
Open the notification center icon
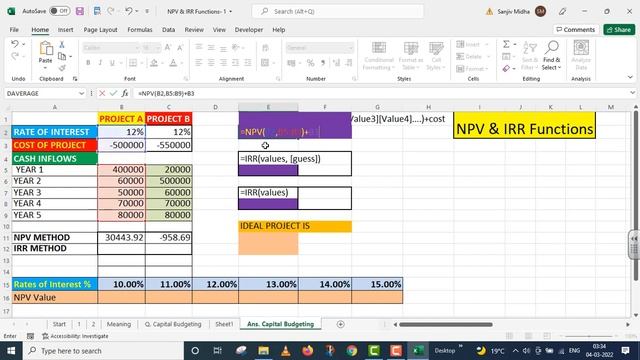click(625, 351)
